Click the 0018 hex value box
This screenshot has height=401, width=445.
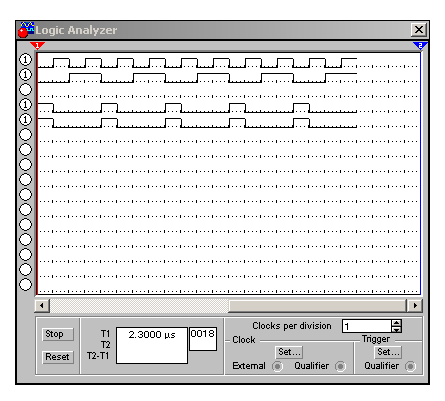pos(203,339)
